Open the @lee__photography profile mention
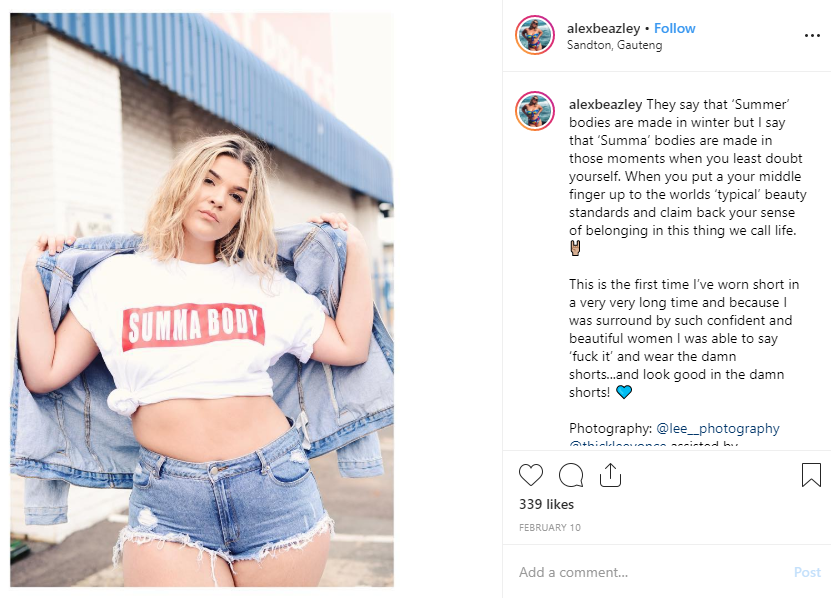The image size is (831, 598). (718, 428)
